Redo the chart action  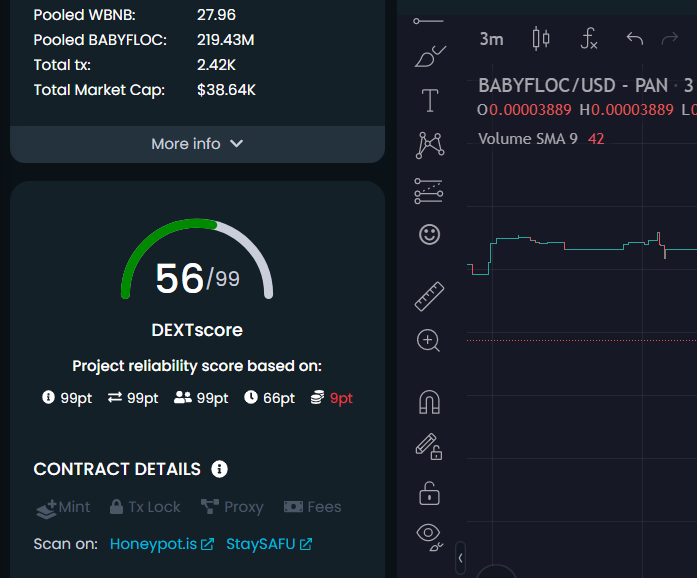[669, 39]
